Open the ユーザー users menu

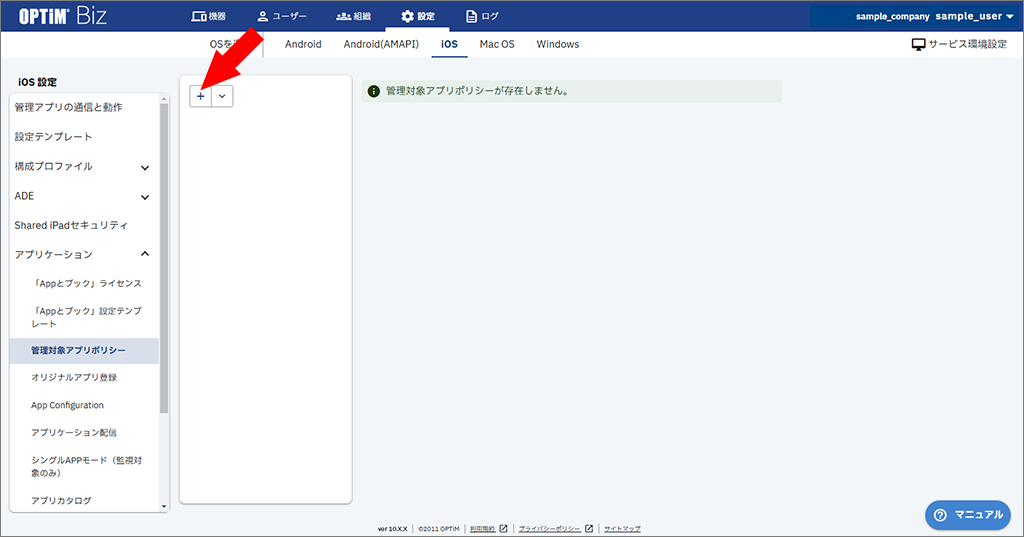(281, 16)
